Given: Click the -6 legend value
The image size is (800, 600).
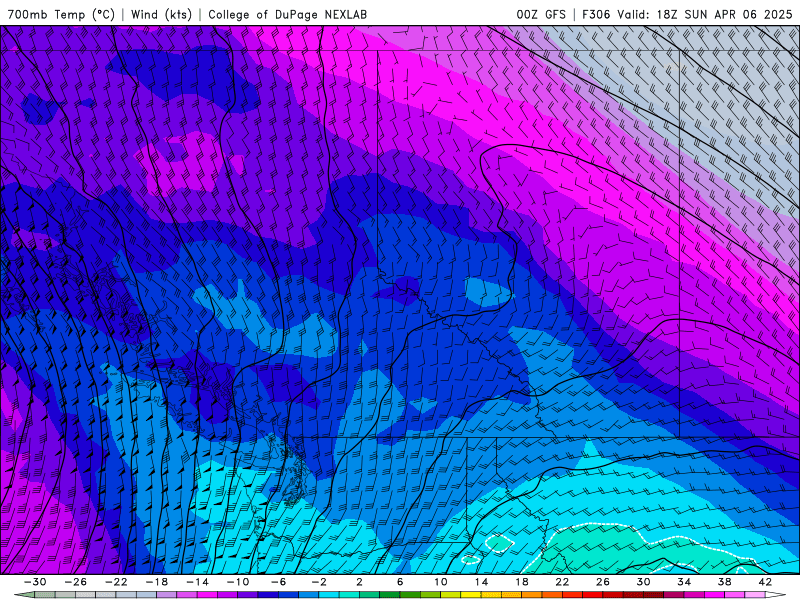Looking at the screenshot, I should point(279,582).
